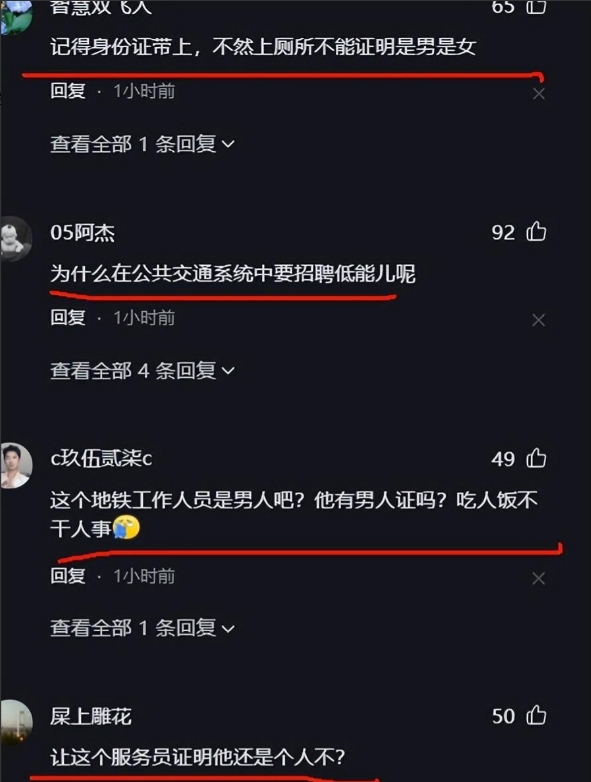This screenshot has width=591, height=782.
Task: Dismiss c玖伍贰柒c's comment with X icon
Action: click(x=539, y=578)
